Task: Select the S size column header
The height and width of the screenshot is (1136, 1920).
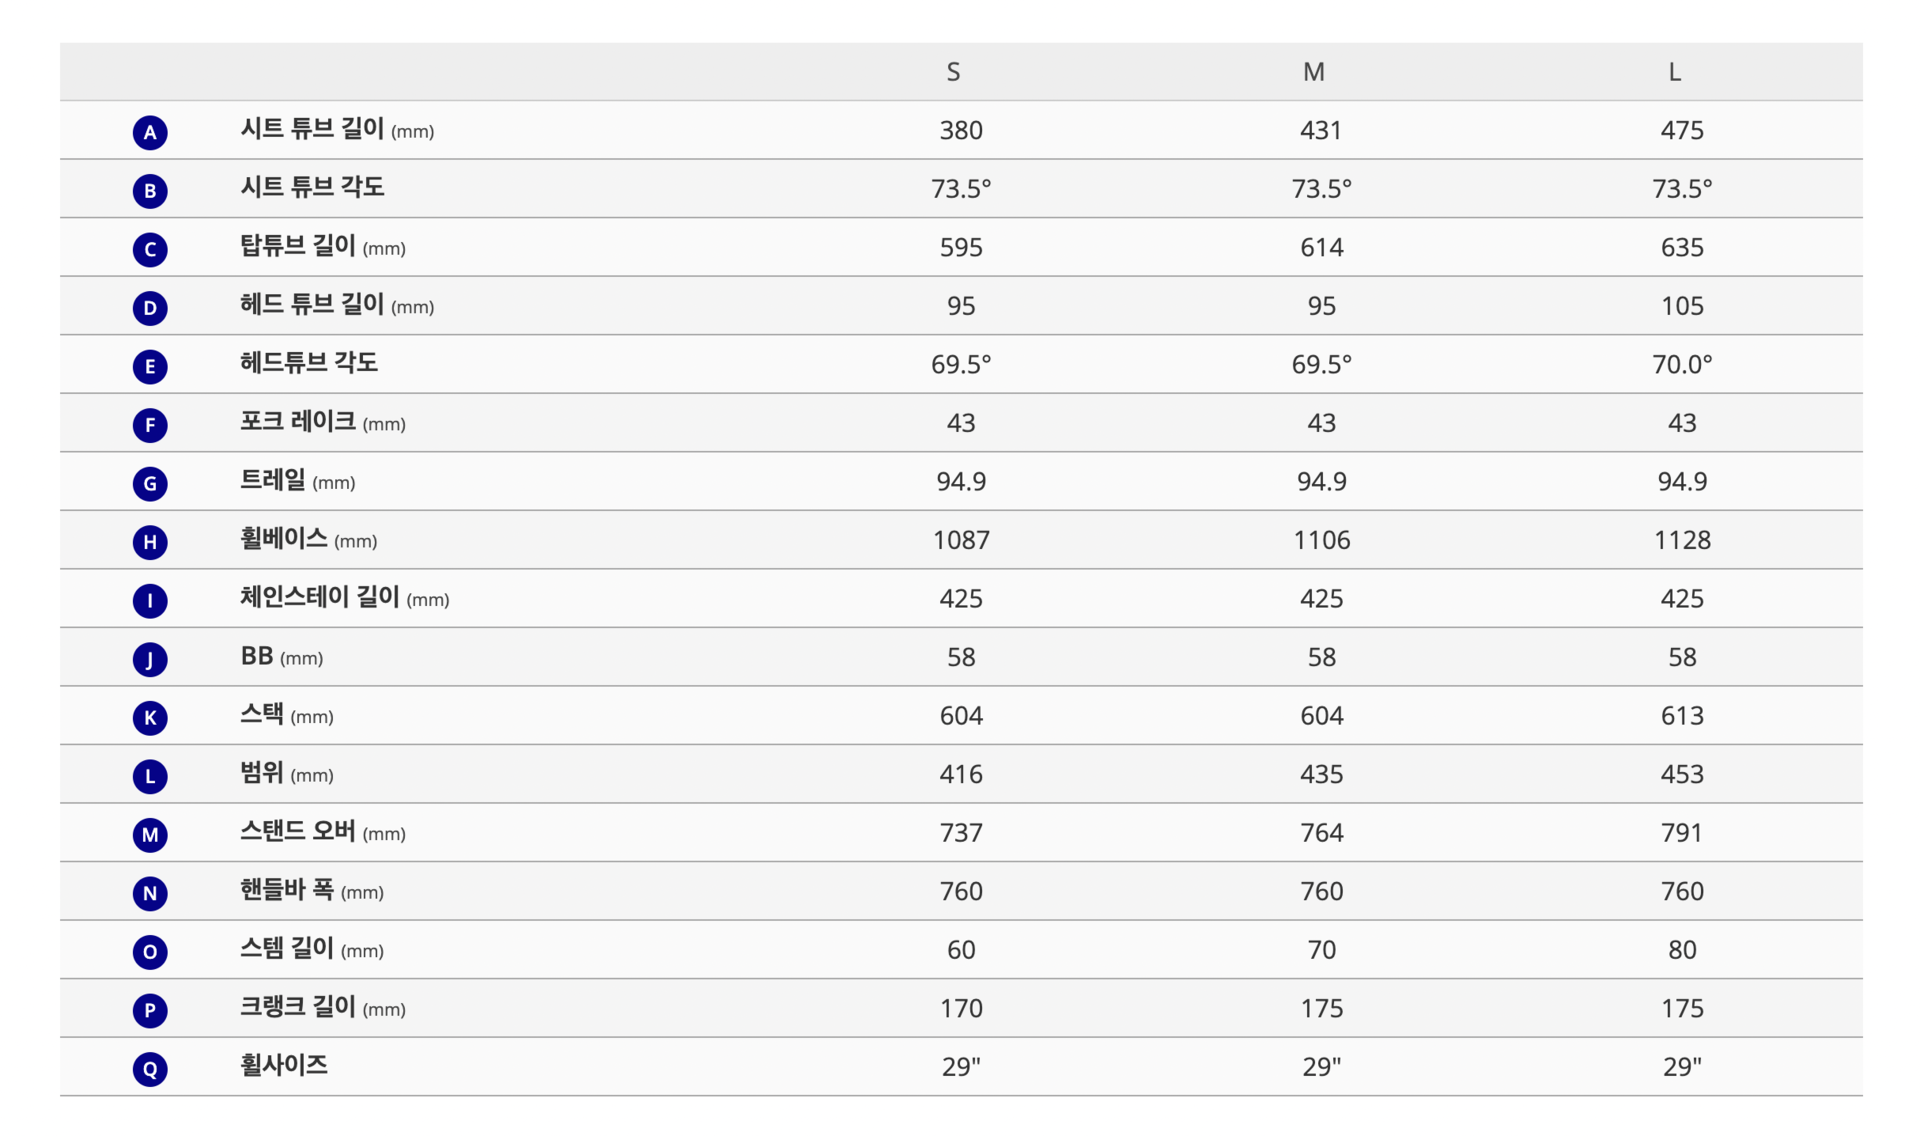Action: 953,72
